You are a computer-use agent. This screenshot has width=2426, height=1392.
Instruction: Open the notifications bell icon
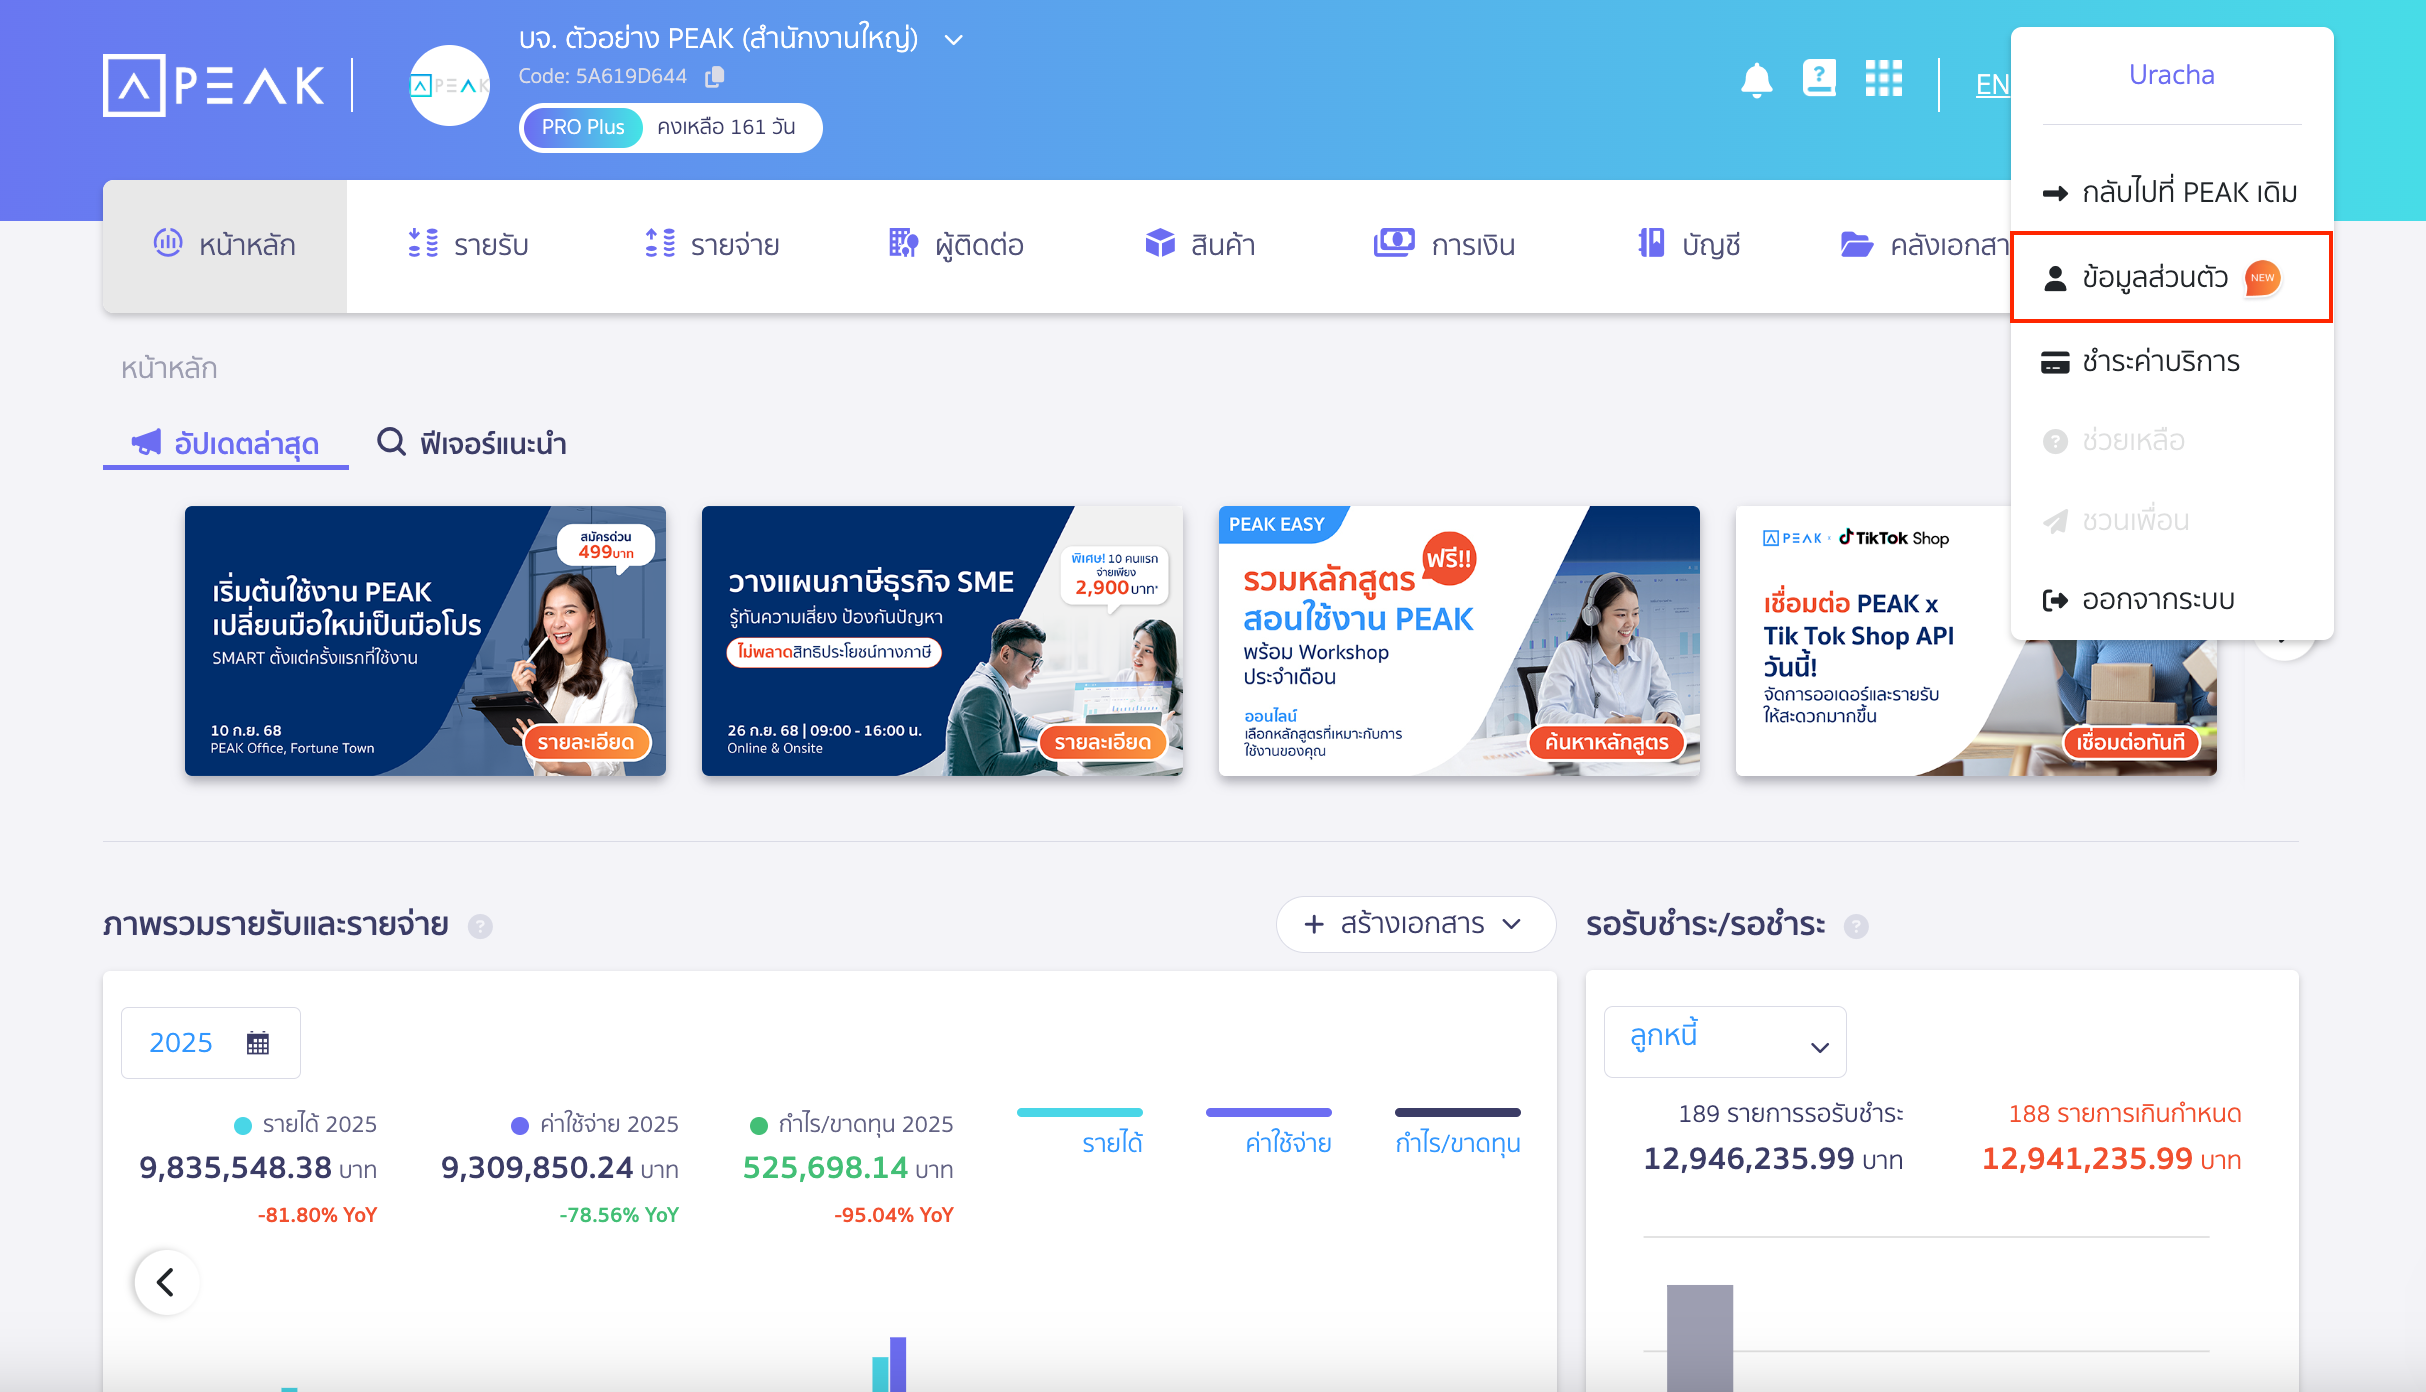click(1756, 79)
